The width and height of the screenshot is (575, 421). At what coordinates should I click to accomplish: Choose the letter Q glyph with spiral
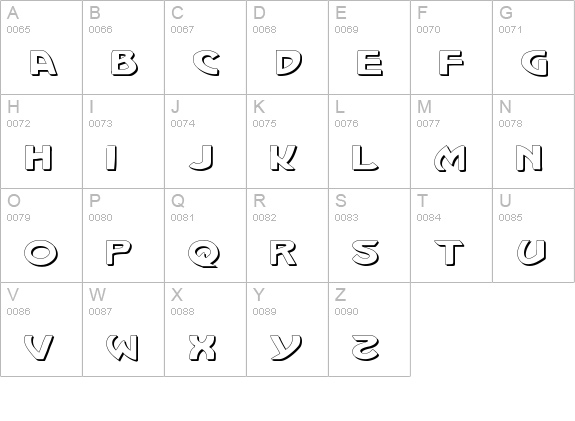point(204,253)
